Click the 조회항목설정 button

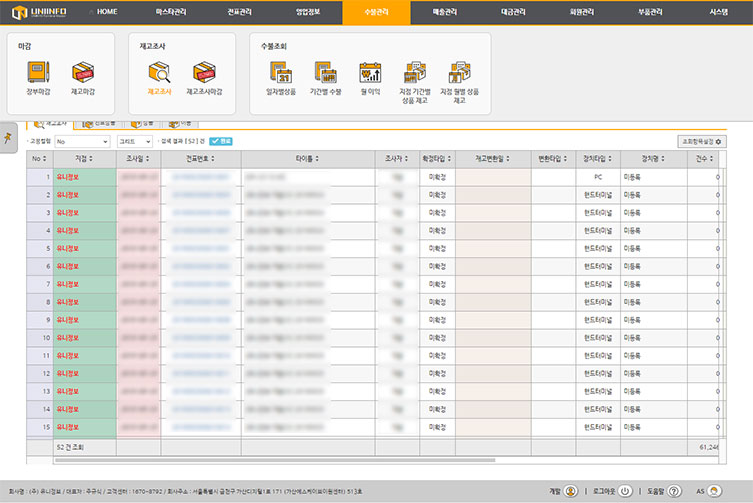pos(701,141)
